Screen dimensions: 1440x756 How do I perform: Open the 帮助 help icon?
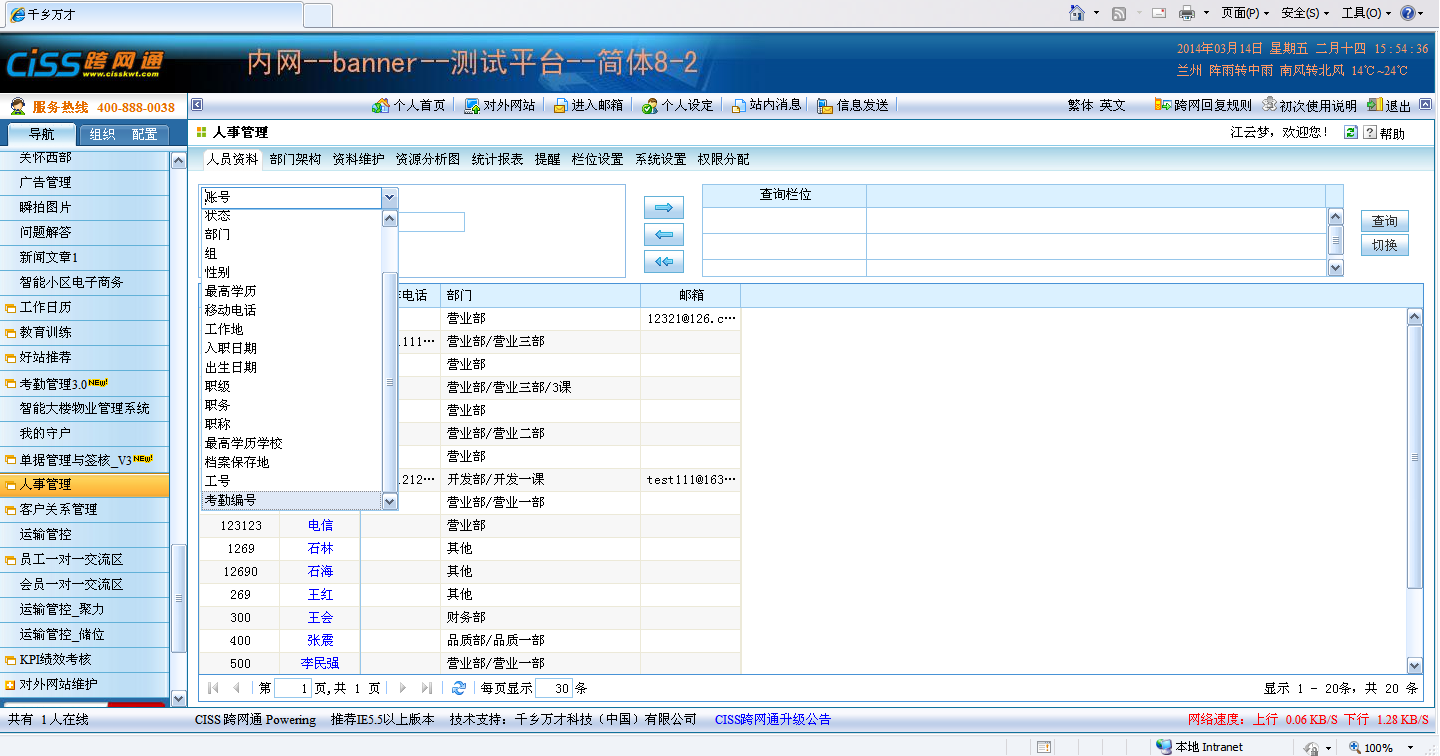(1370, 133)
